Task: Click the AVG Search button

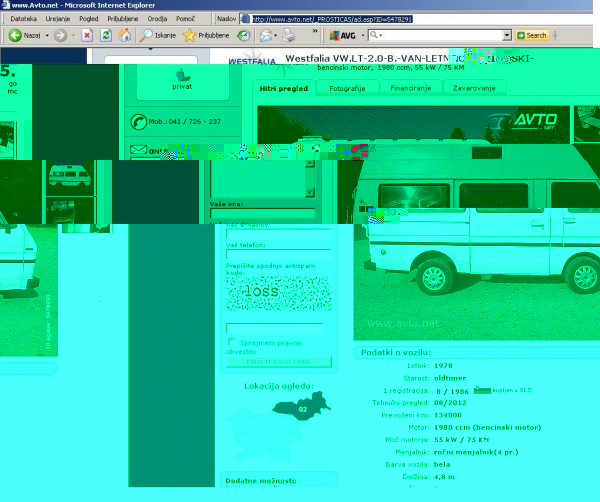Action: click(x=532, y=35)
